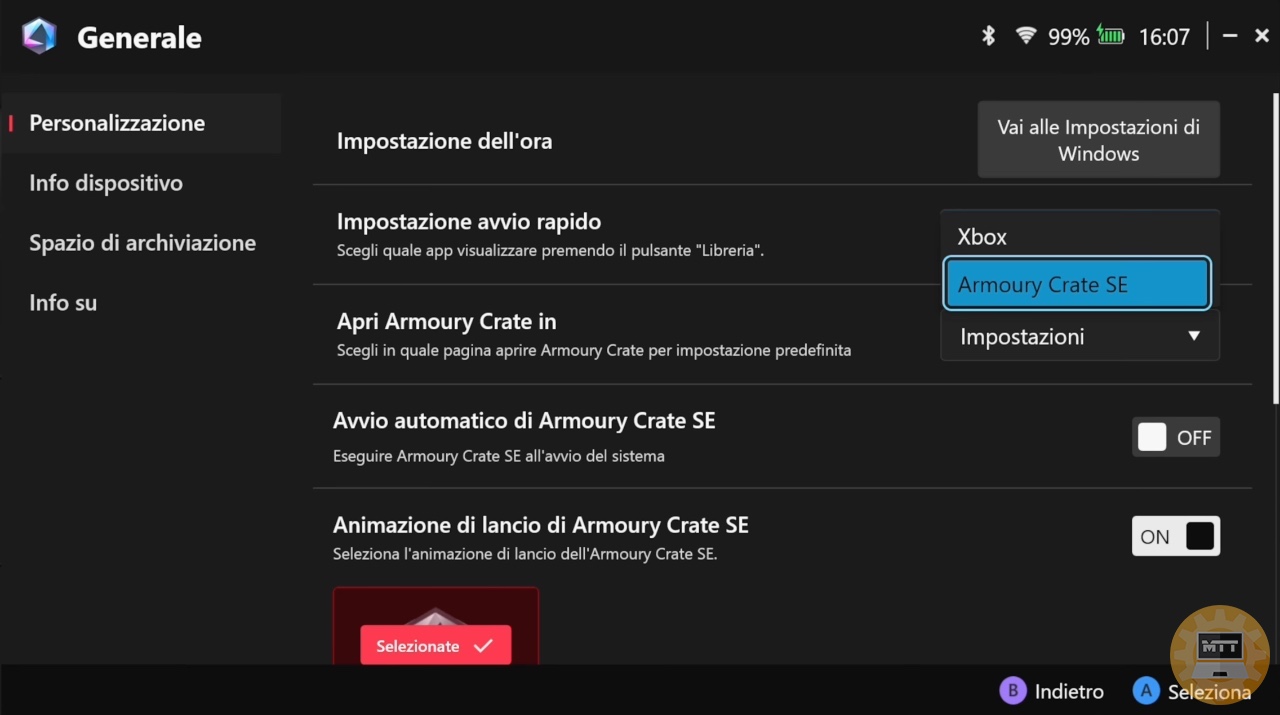Click the clock showing 16:07

pos(1164,37)
